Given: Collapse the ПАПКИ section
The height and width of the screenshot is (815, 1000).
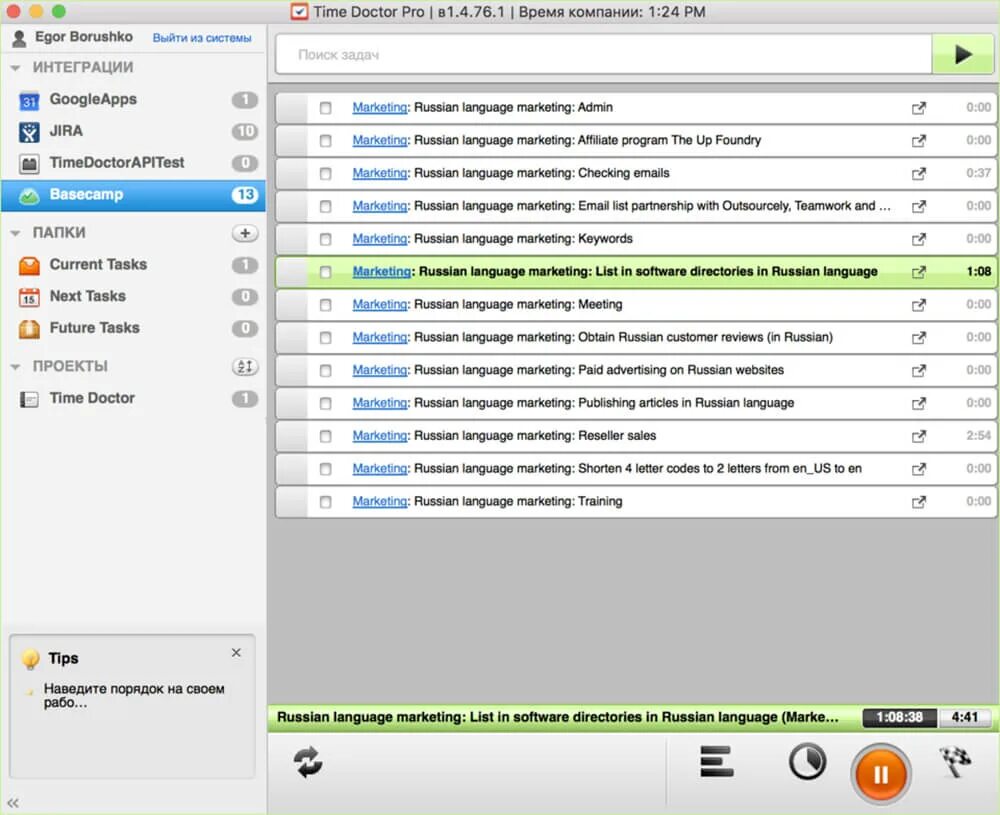Looking at the screenshot, I should [15, 233].
